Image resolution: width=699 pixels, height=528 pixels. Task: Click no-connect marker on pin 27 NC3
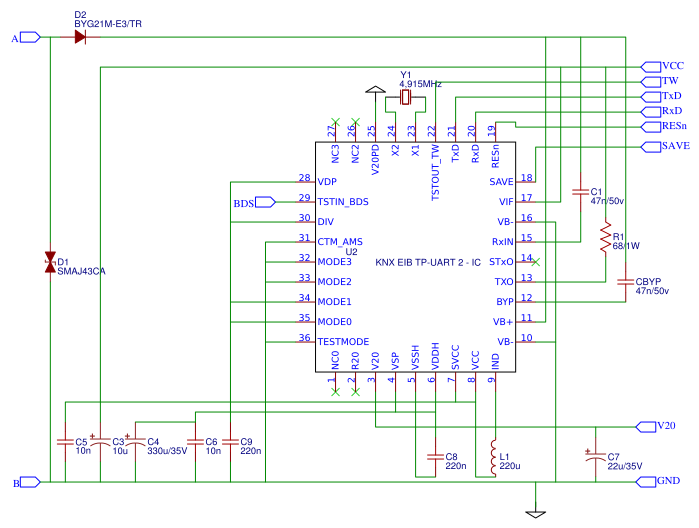point(336,122)
